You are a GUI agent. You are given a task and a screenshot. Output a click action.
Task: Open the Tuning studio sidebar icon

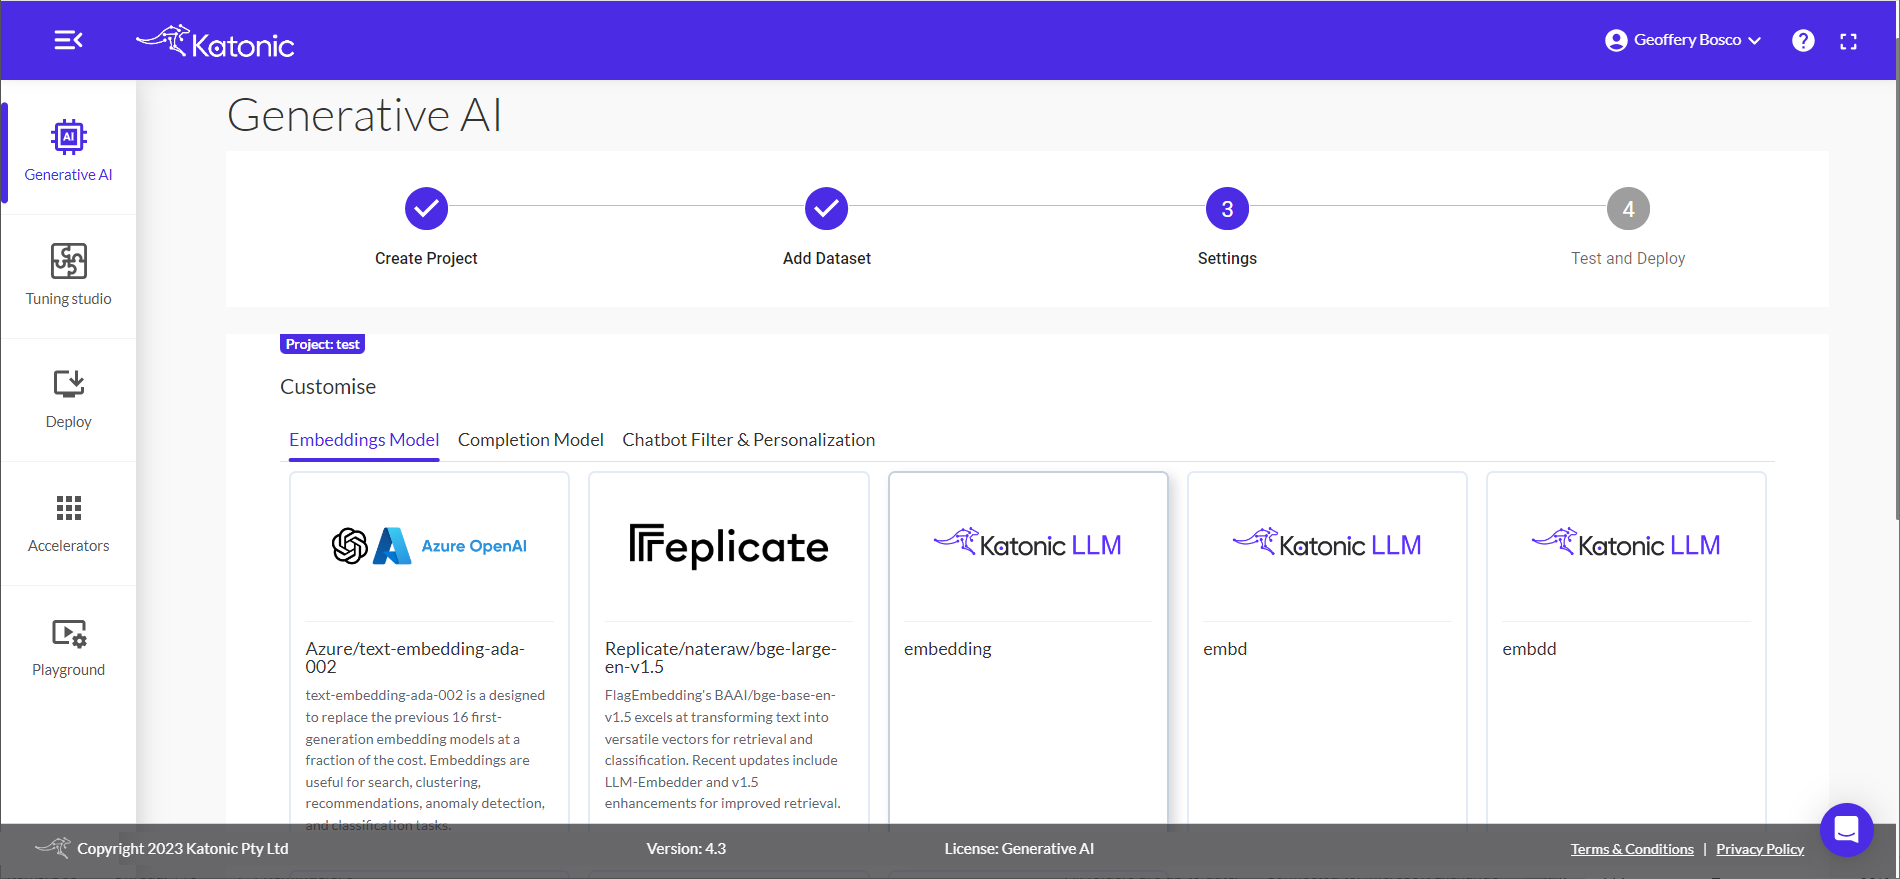tap(68, 261)
